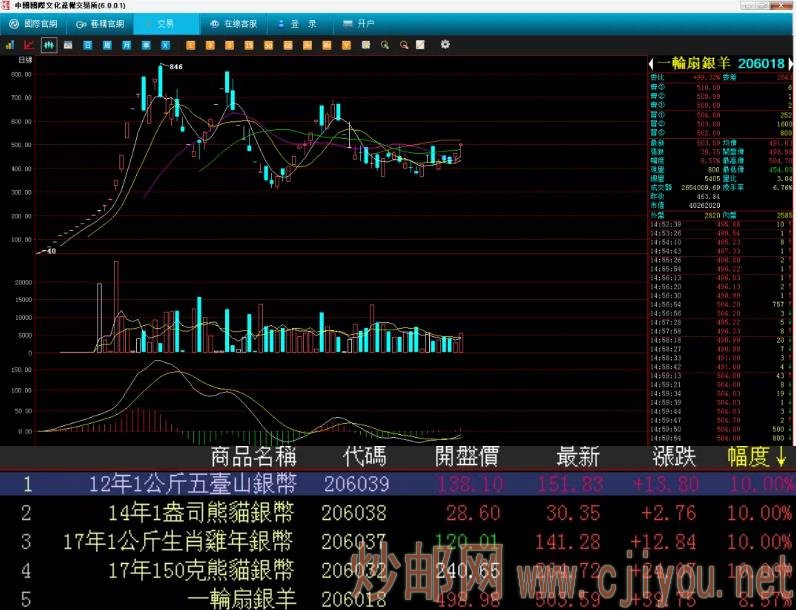
Task: Select the 1-minute orange period icon
Action: click(x=190, y=45)
